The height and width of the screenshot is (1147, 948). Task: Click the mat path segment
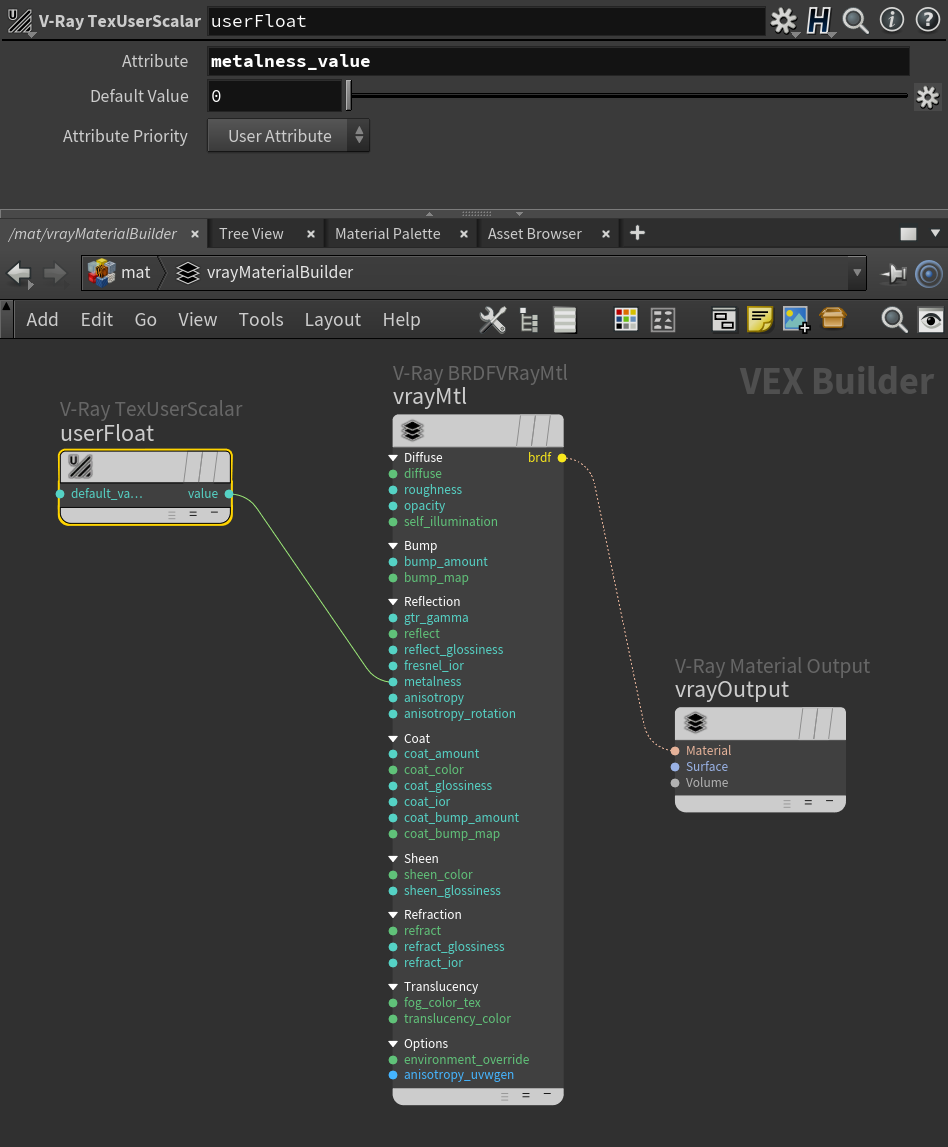click(x=136, y=273)
